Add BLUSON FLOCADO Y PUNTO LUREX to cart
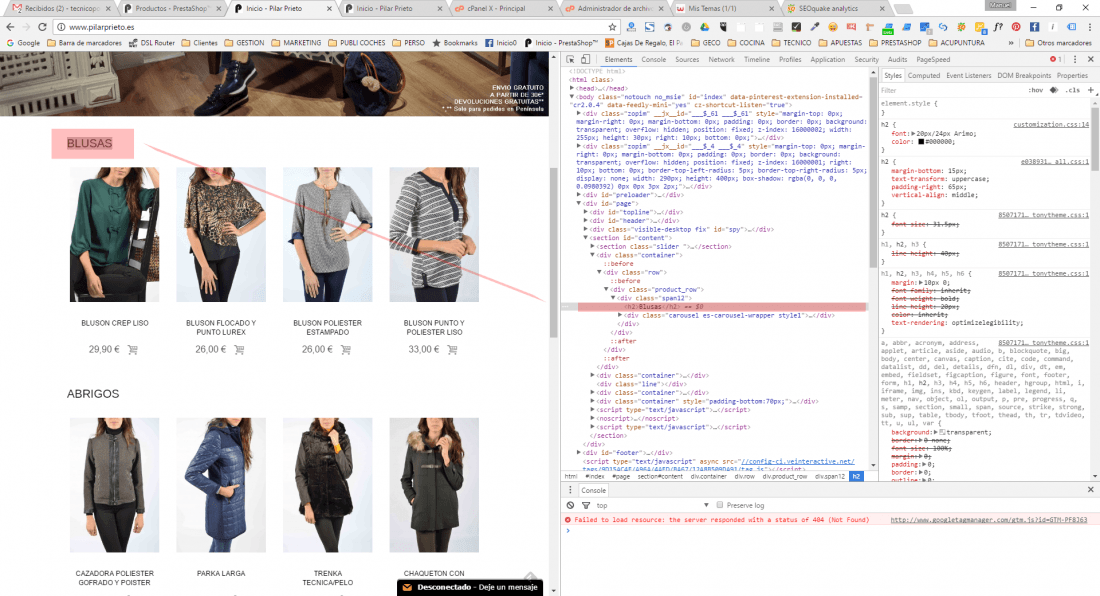Image resolution: width=1100 pixels, height=596 pixels. pos(239,349)
